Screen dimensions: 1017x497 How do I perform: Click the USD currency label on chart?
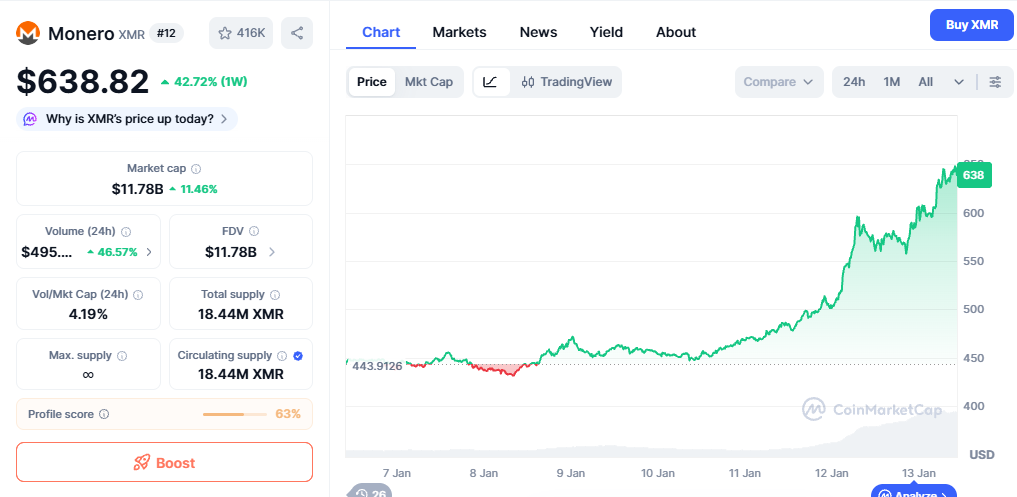click(x=981, y=455)
